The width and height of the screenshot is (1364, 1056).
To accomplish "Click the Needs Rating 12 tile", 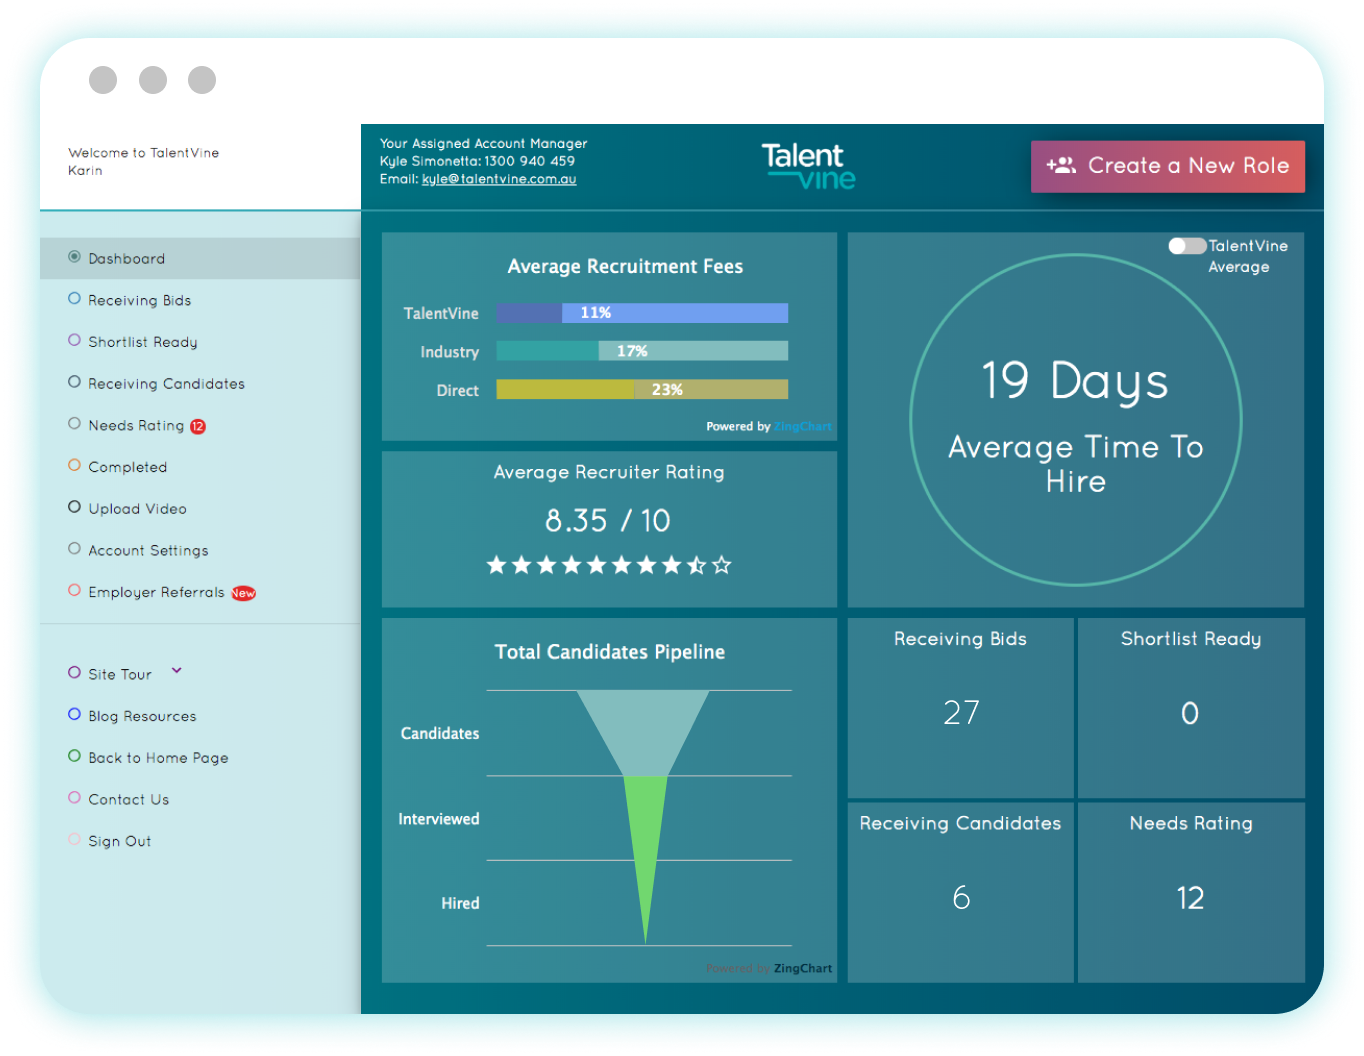I will (1191, 892).
